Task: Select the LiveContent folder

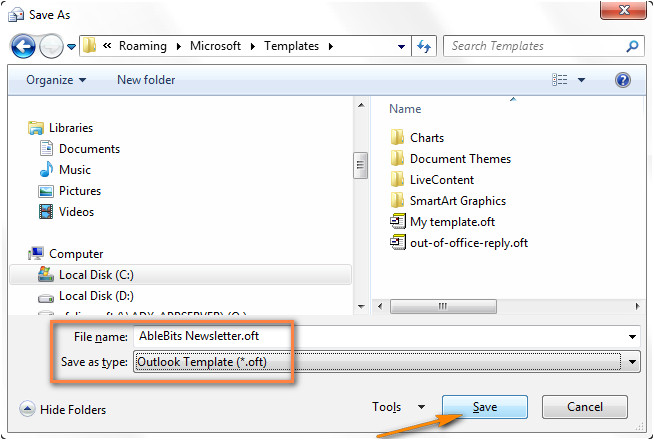Action: tap(442, 180)
